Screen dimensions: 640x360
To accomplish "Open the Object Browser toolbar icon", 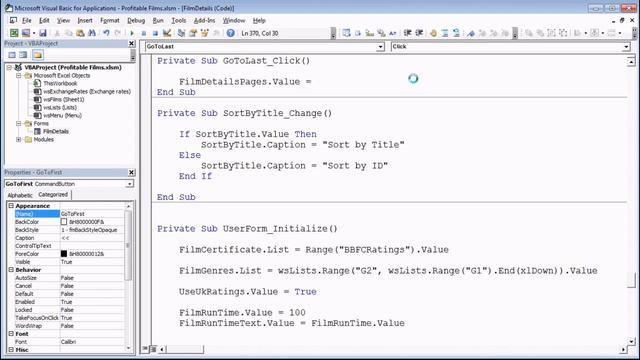I will 204,33.
